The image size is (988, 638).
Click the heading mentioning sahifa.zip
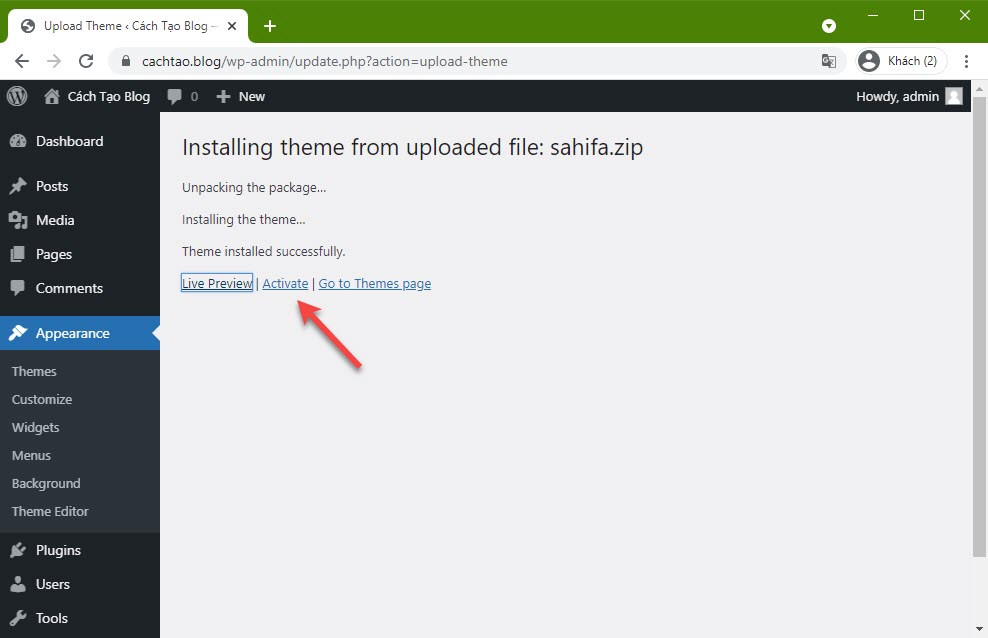point(413,147)
